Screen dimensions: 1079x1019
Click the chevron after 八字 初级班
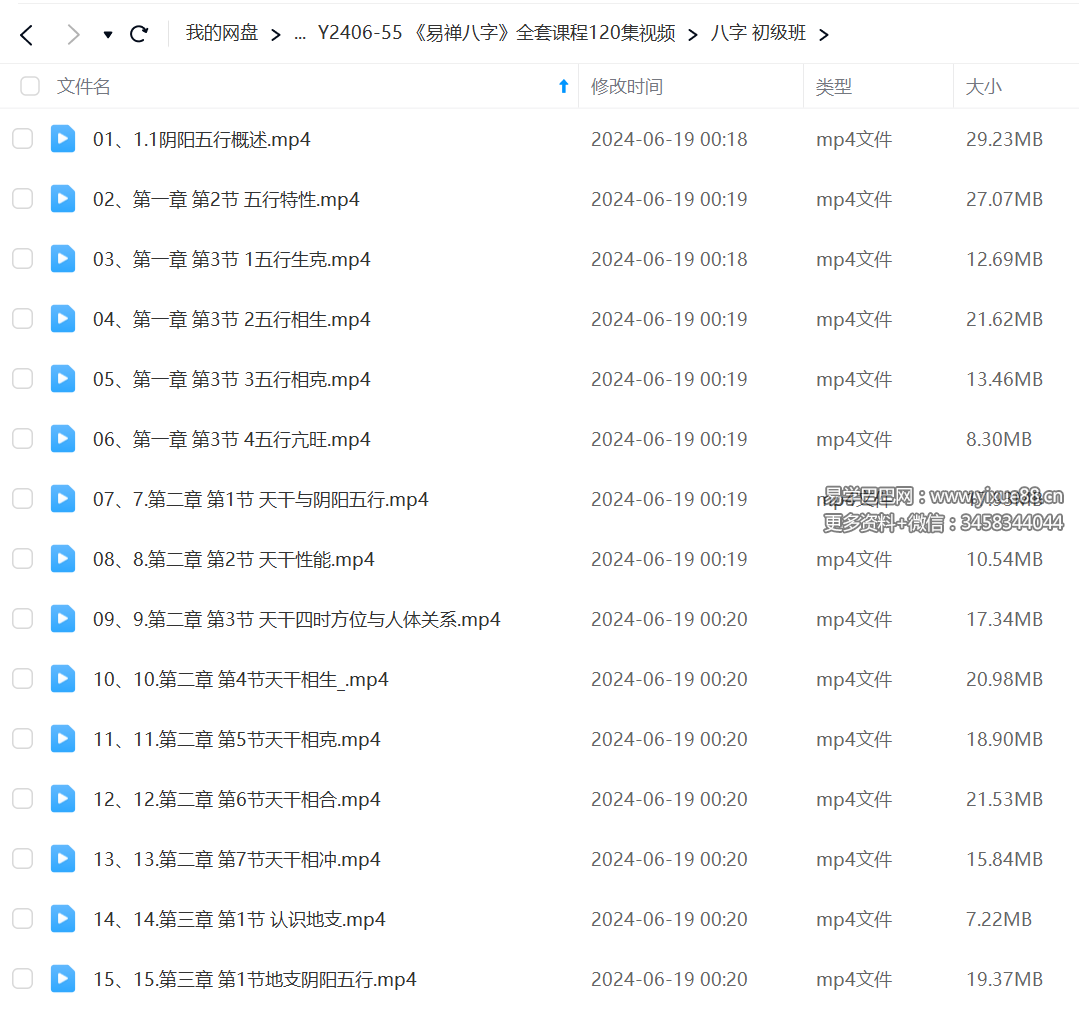824,33
